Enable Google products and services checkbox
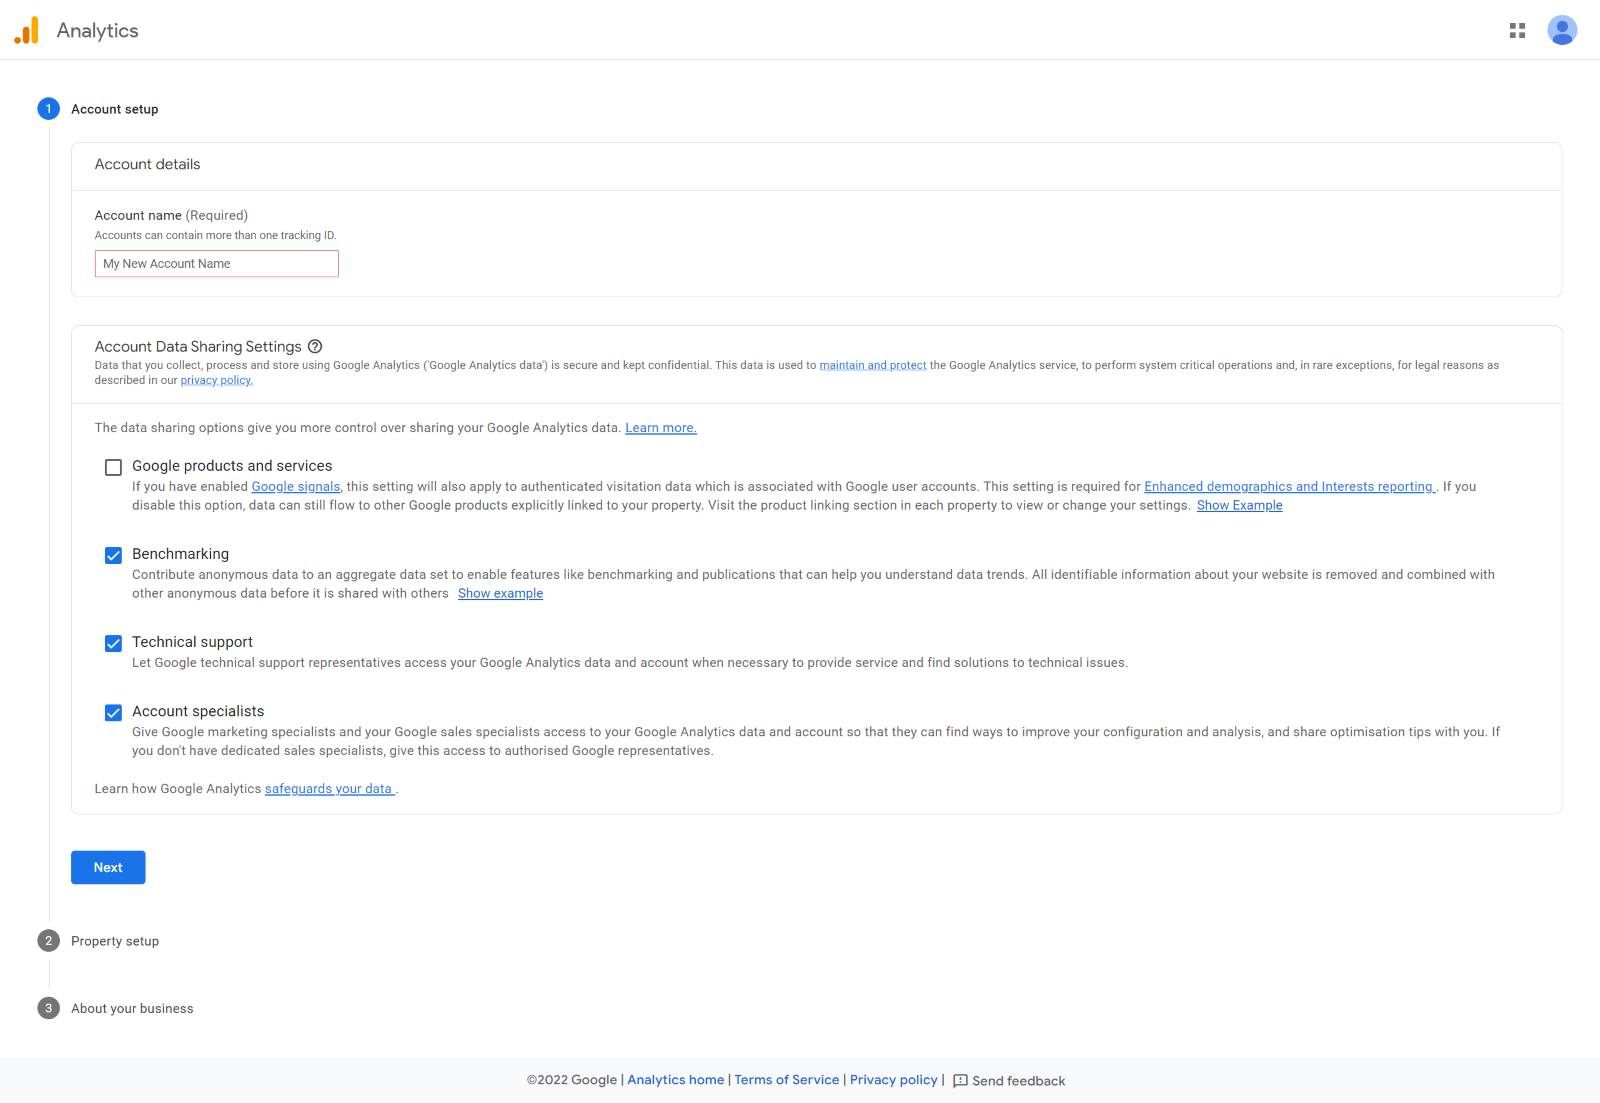Viewport: 1600px width, 1103px height. (113, 467)
